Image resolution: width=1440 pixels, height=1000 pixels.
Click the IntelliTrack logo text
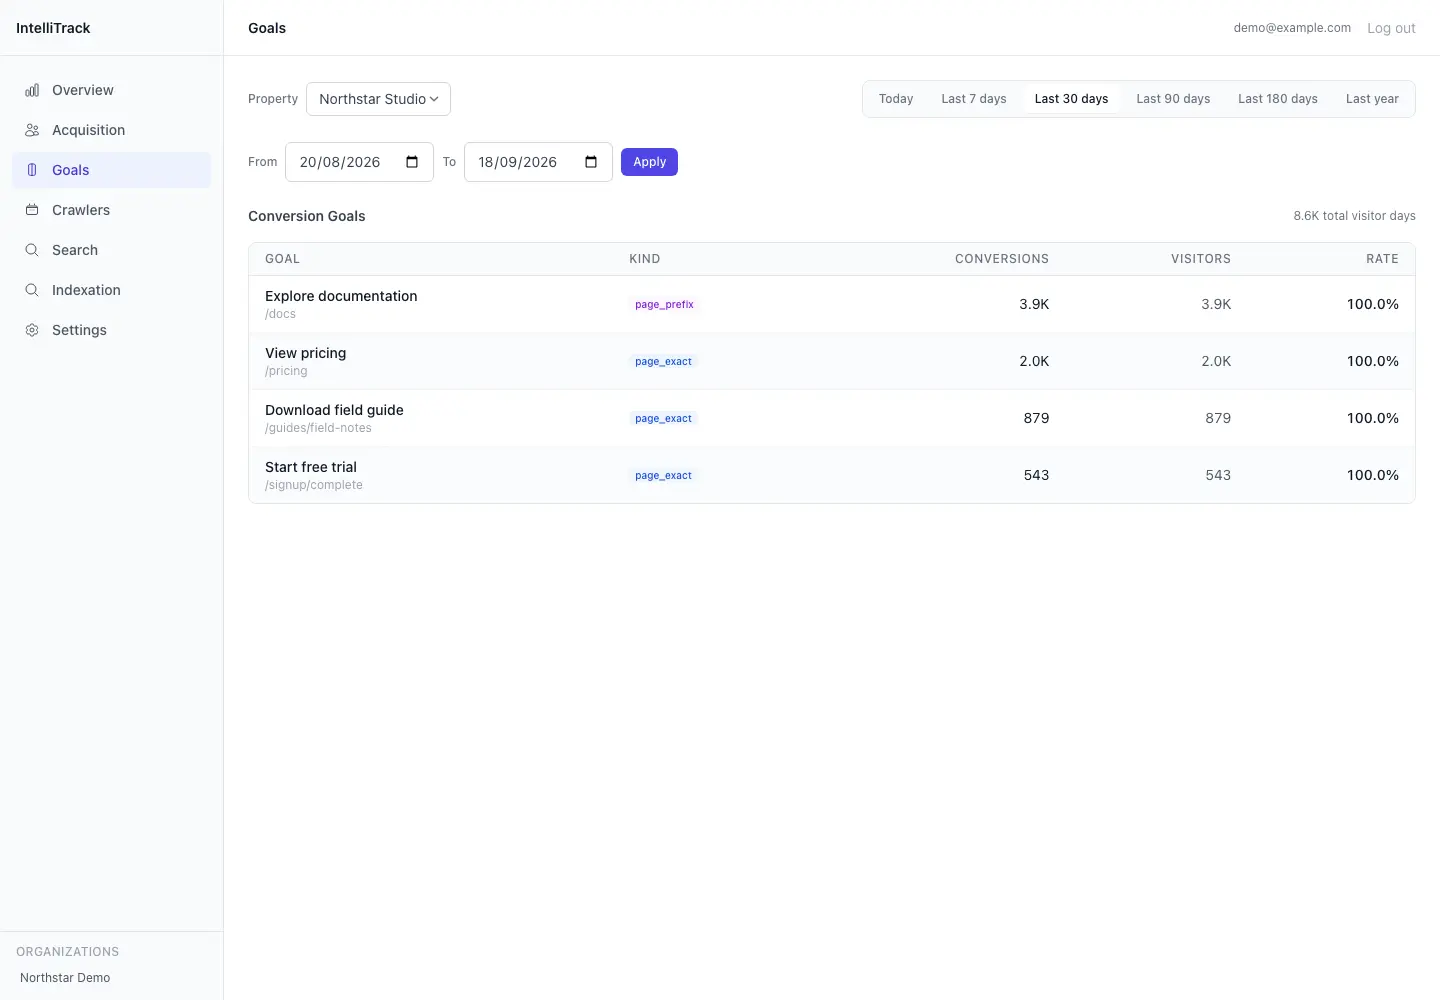click(53, 28)
